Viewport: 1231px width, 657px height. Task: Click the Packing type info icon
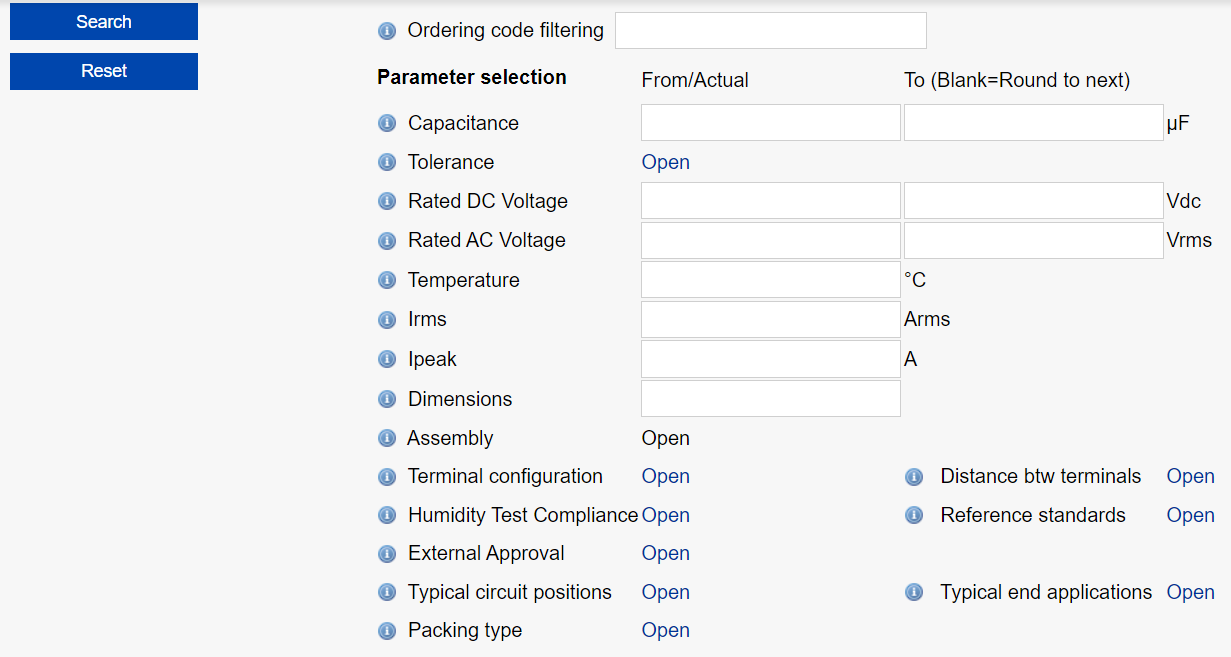(387, 631)
